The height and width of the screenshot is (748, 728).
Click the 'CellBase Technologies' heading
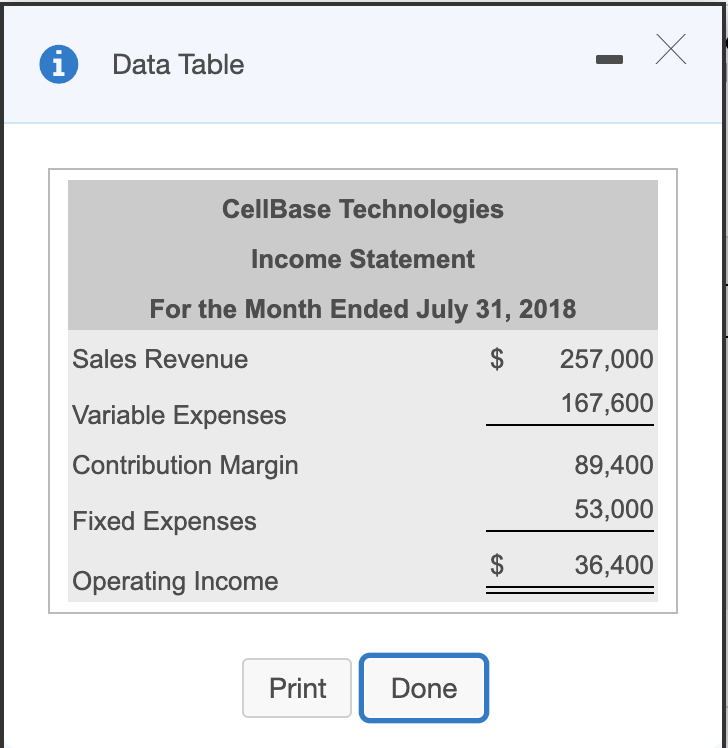(363, 209)
